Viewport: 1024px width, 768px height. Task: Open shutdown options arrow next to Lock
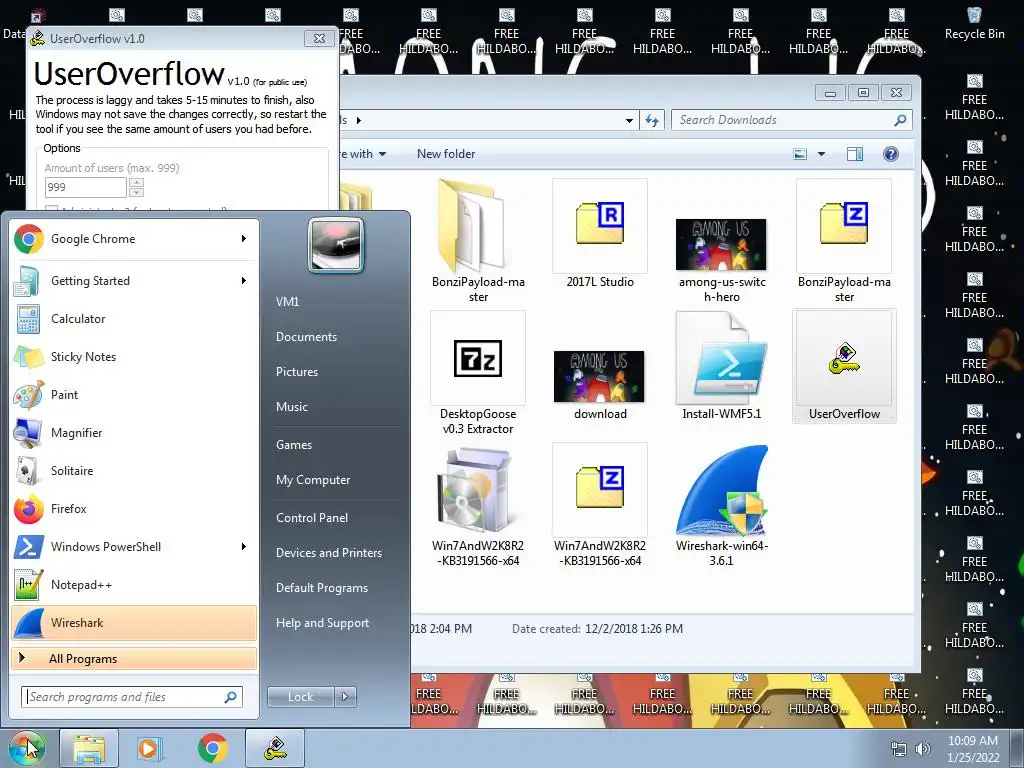tap(345, 697)
